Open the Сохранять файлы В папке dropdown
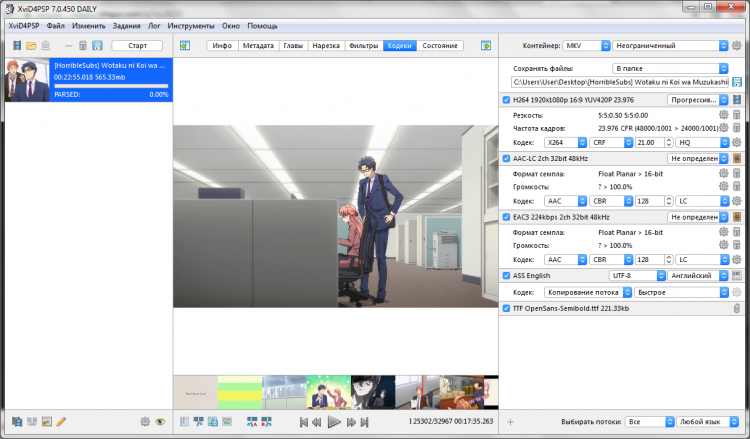This screenshot has height=439, width=750. click(670, 68)
